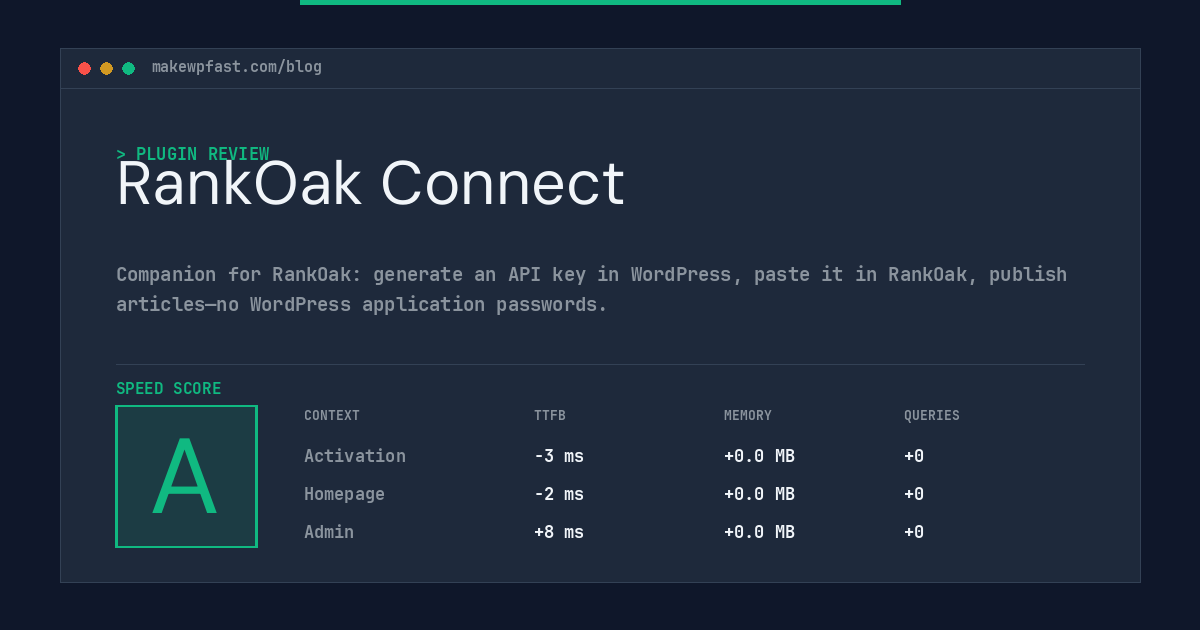Click the yellow window dot

tap(106, 68)
